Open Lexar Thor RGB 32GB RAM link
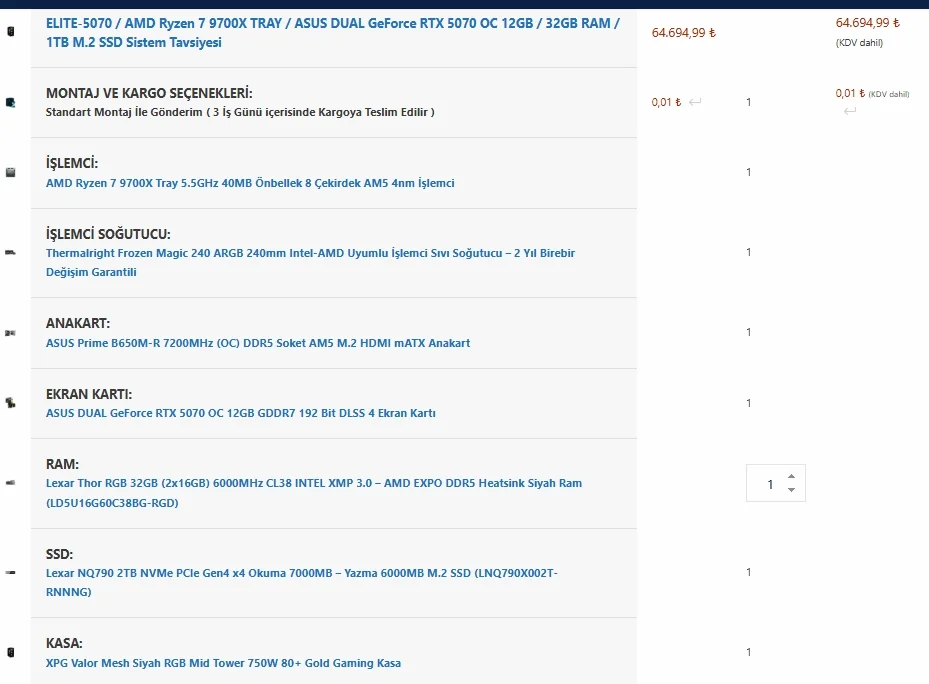Screen dimensions: 929x684 tap(314, 493)
